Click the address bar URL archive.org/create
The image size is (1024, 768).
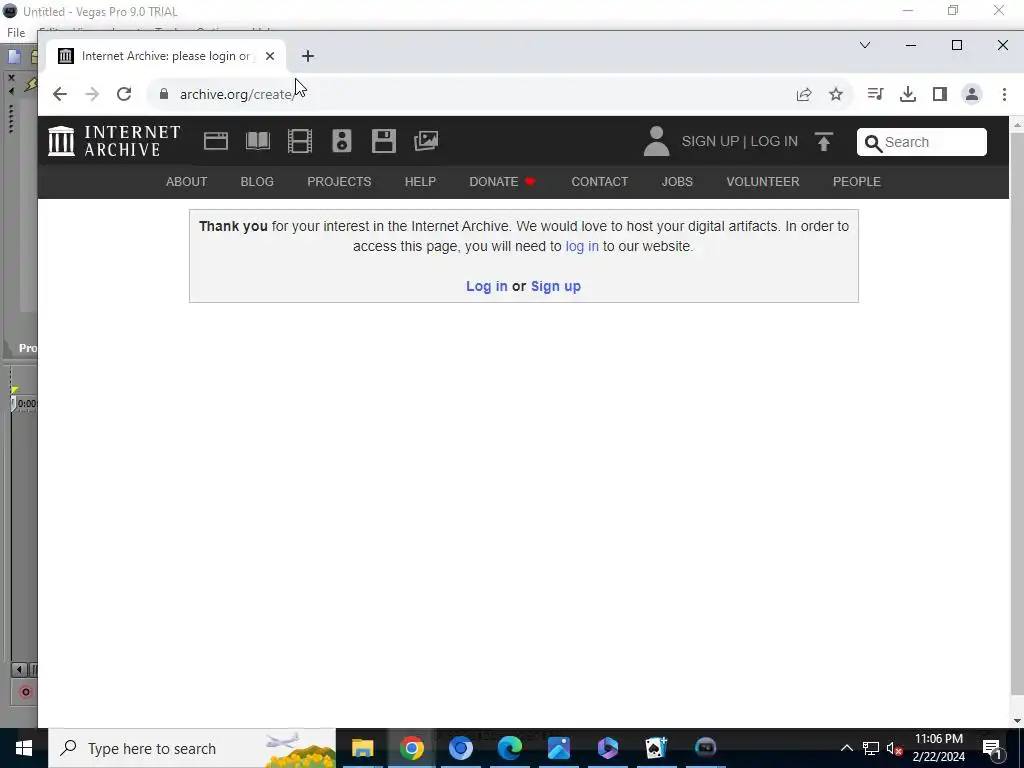[236, 94]
